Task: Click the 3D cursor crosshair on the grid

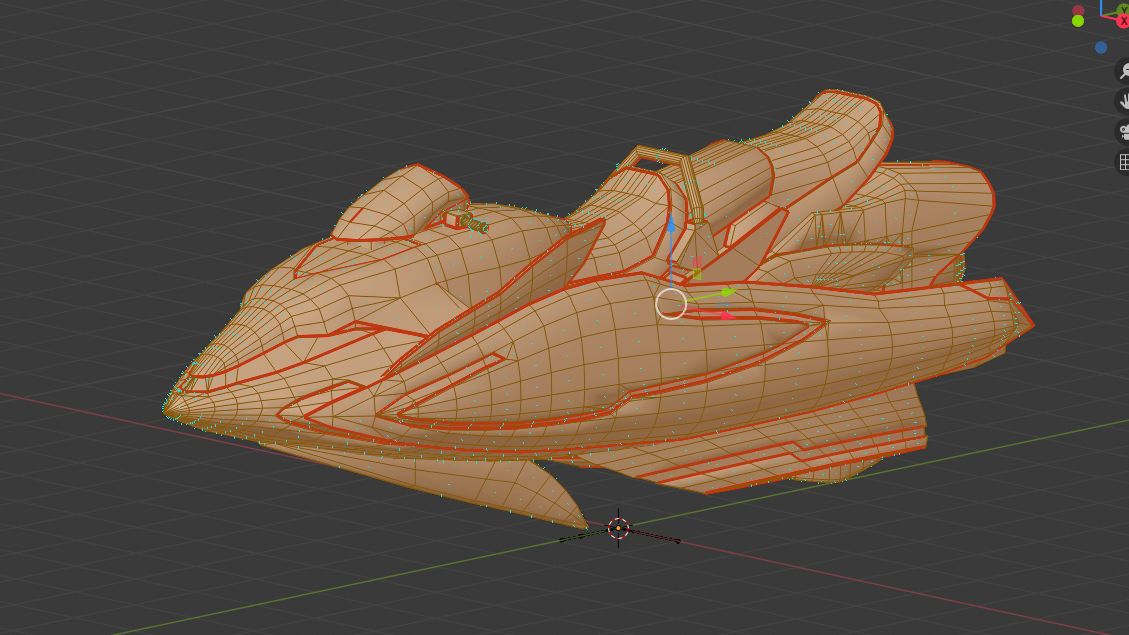Action: 618,528
